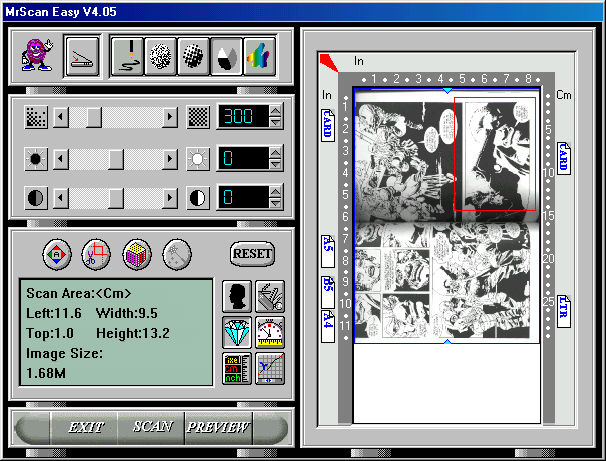The image size is (606, 461).
Task: Choose diffusion dither scan mode
Action: point(160,56)
